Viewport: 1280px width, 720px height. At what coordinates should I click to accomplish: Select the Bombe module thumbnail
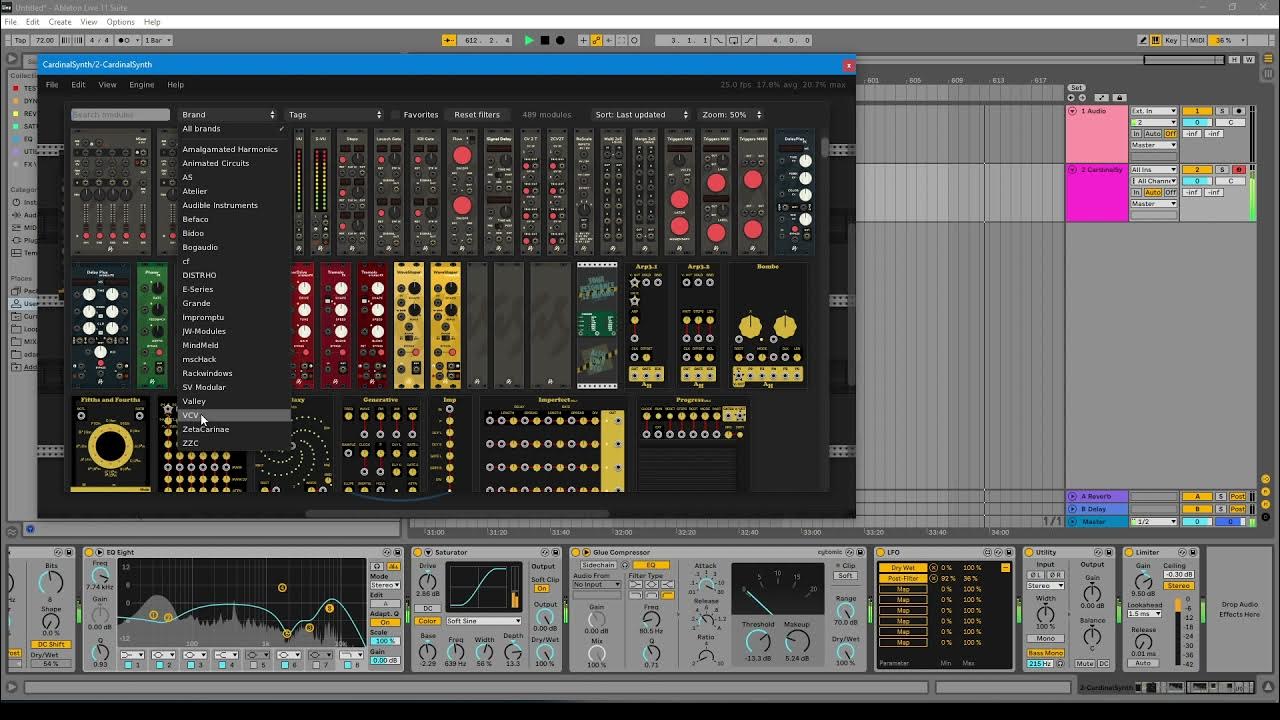[768, 326]
